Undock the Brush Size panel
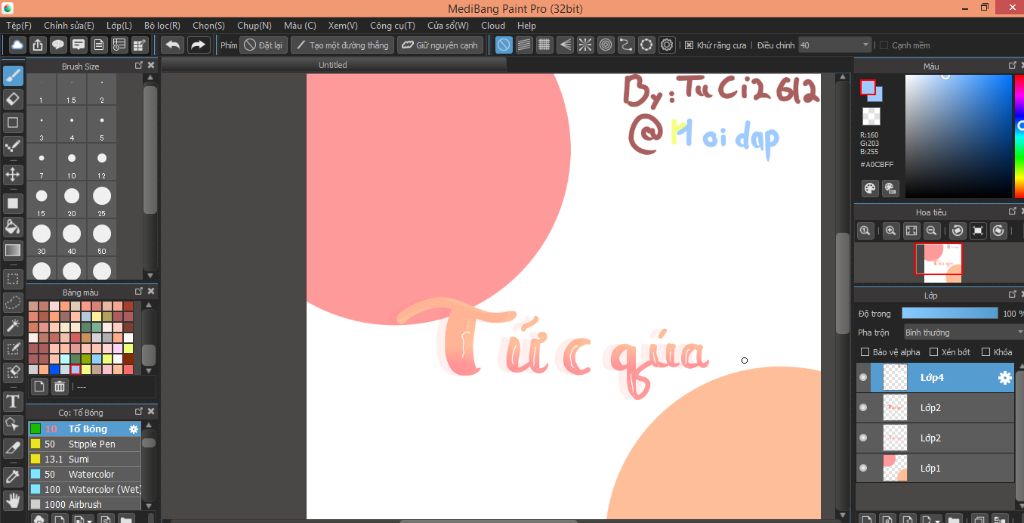The width and height of the screenshot is (1024, 523). [x=138, y=65]
